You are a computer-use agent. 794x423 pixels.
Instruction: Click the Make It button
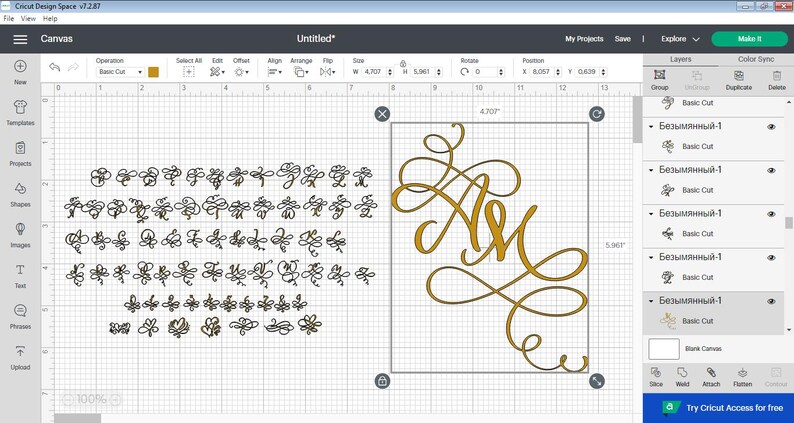[x=749, y=39]
